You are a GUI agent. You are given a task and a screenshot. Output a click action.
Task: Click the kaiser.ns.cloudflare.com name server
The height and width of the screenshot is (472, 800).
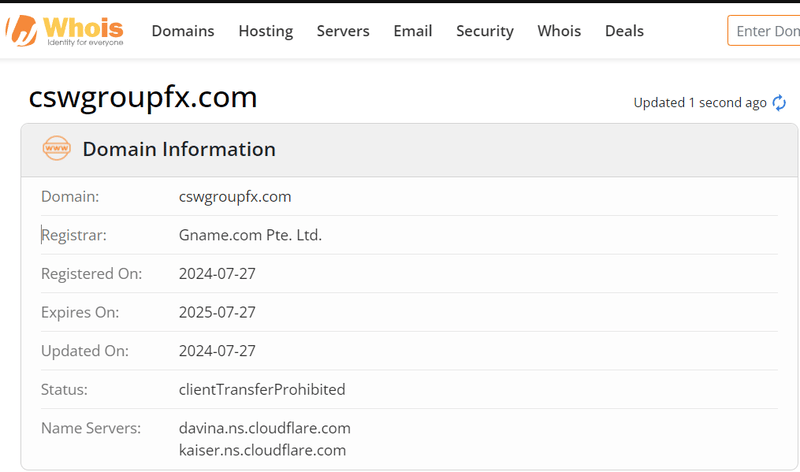pyautogui.click(x=262, y=450)
